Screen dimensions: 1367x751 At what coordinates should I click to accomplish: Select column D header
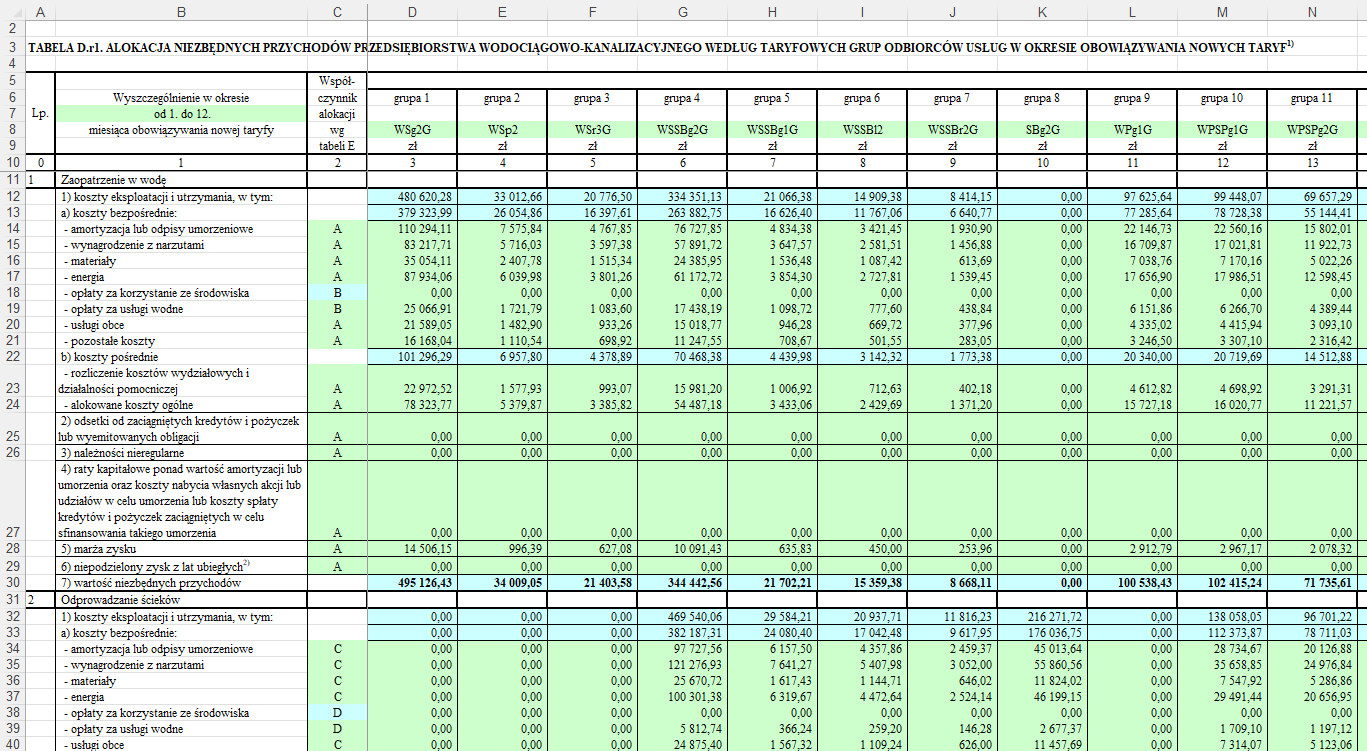[412, 11]
